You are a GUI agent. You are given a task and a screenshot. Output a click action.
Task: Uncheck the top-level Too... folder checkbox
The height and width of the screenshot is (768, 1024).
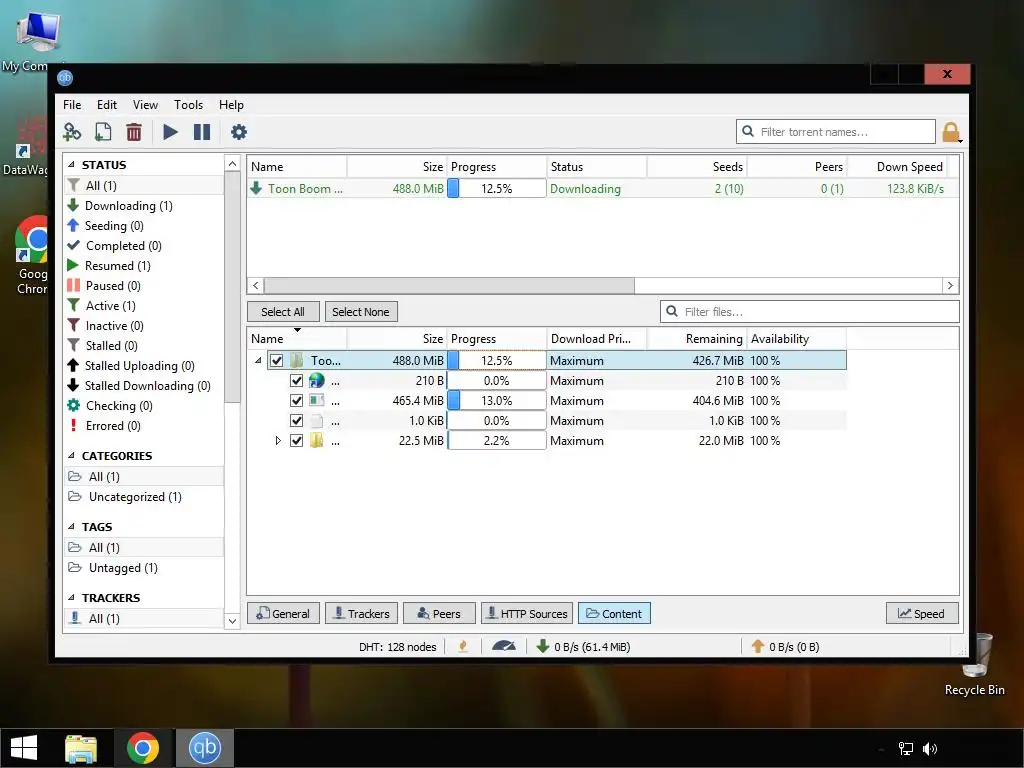click(276, 360)
